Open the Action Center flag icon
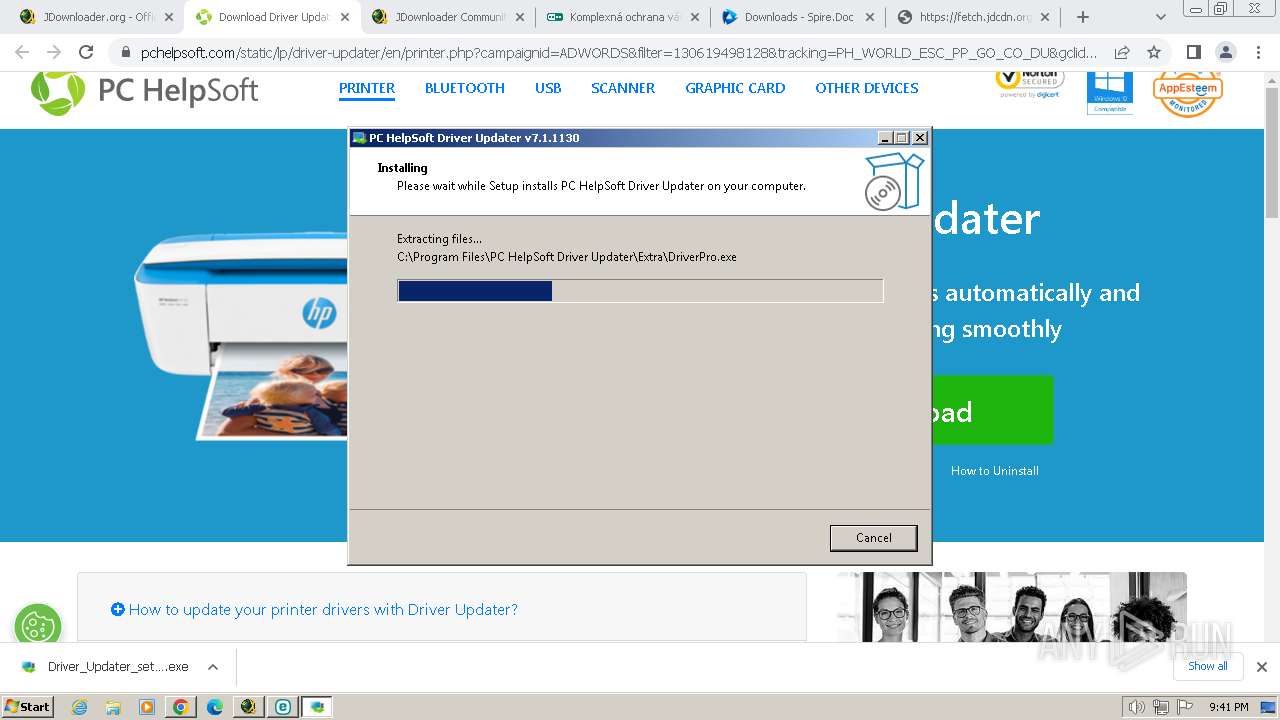Image resolution: width=1280 pixels, height=720 pixels. point(1184,707)
